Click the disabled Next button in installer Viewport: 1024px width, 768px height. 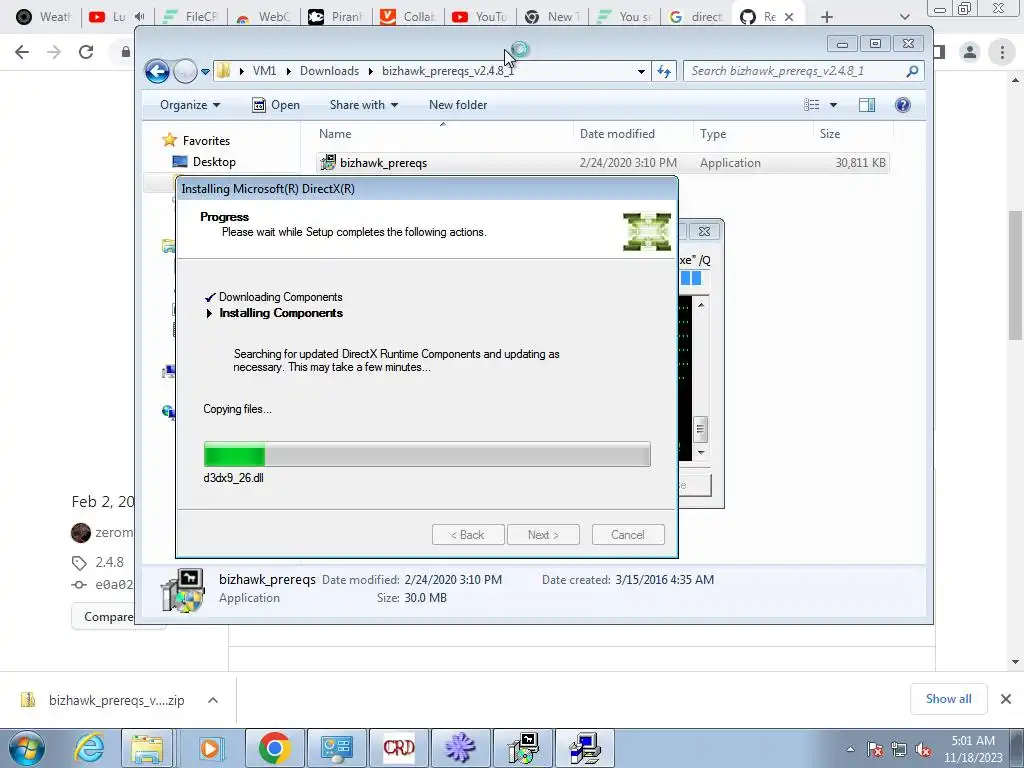543,535
